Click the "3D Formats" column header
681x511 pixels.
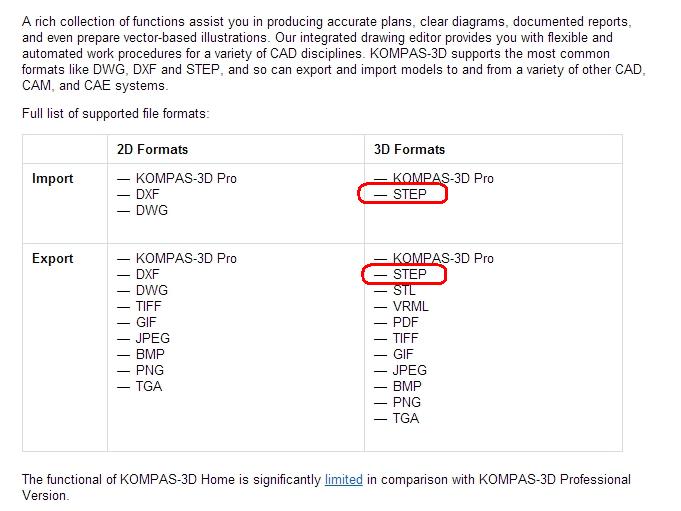coord(409,149)
